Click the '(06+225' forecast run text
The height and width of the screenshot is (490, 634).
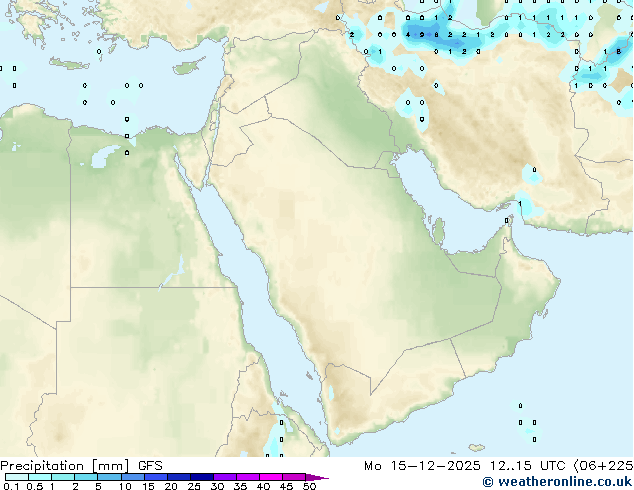click(x=603, y=466)
